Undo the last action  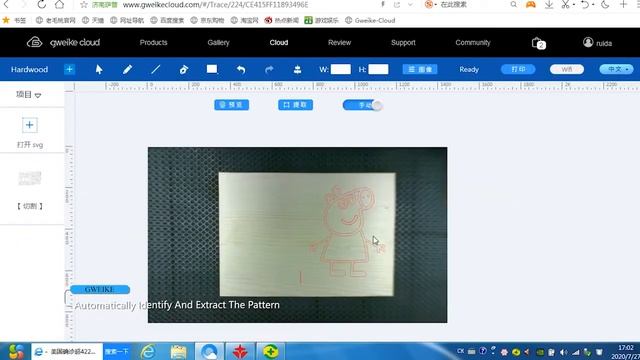[241, 69]
